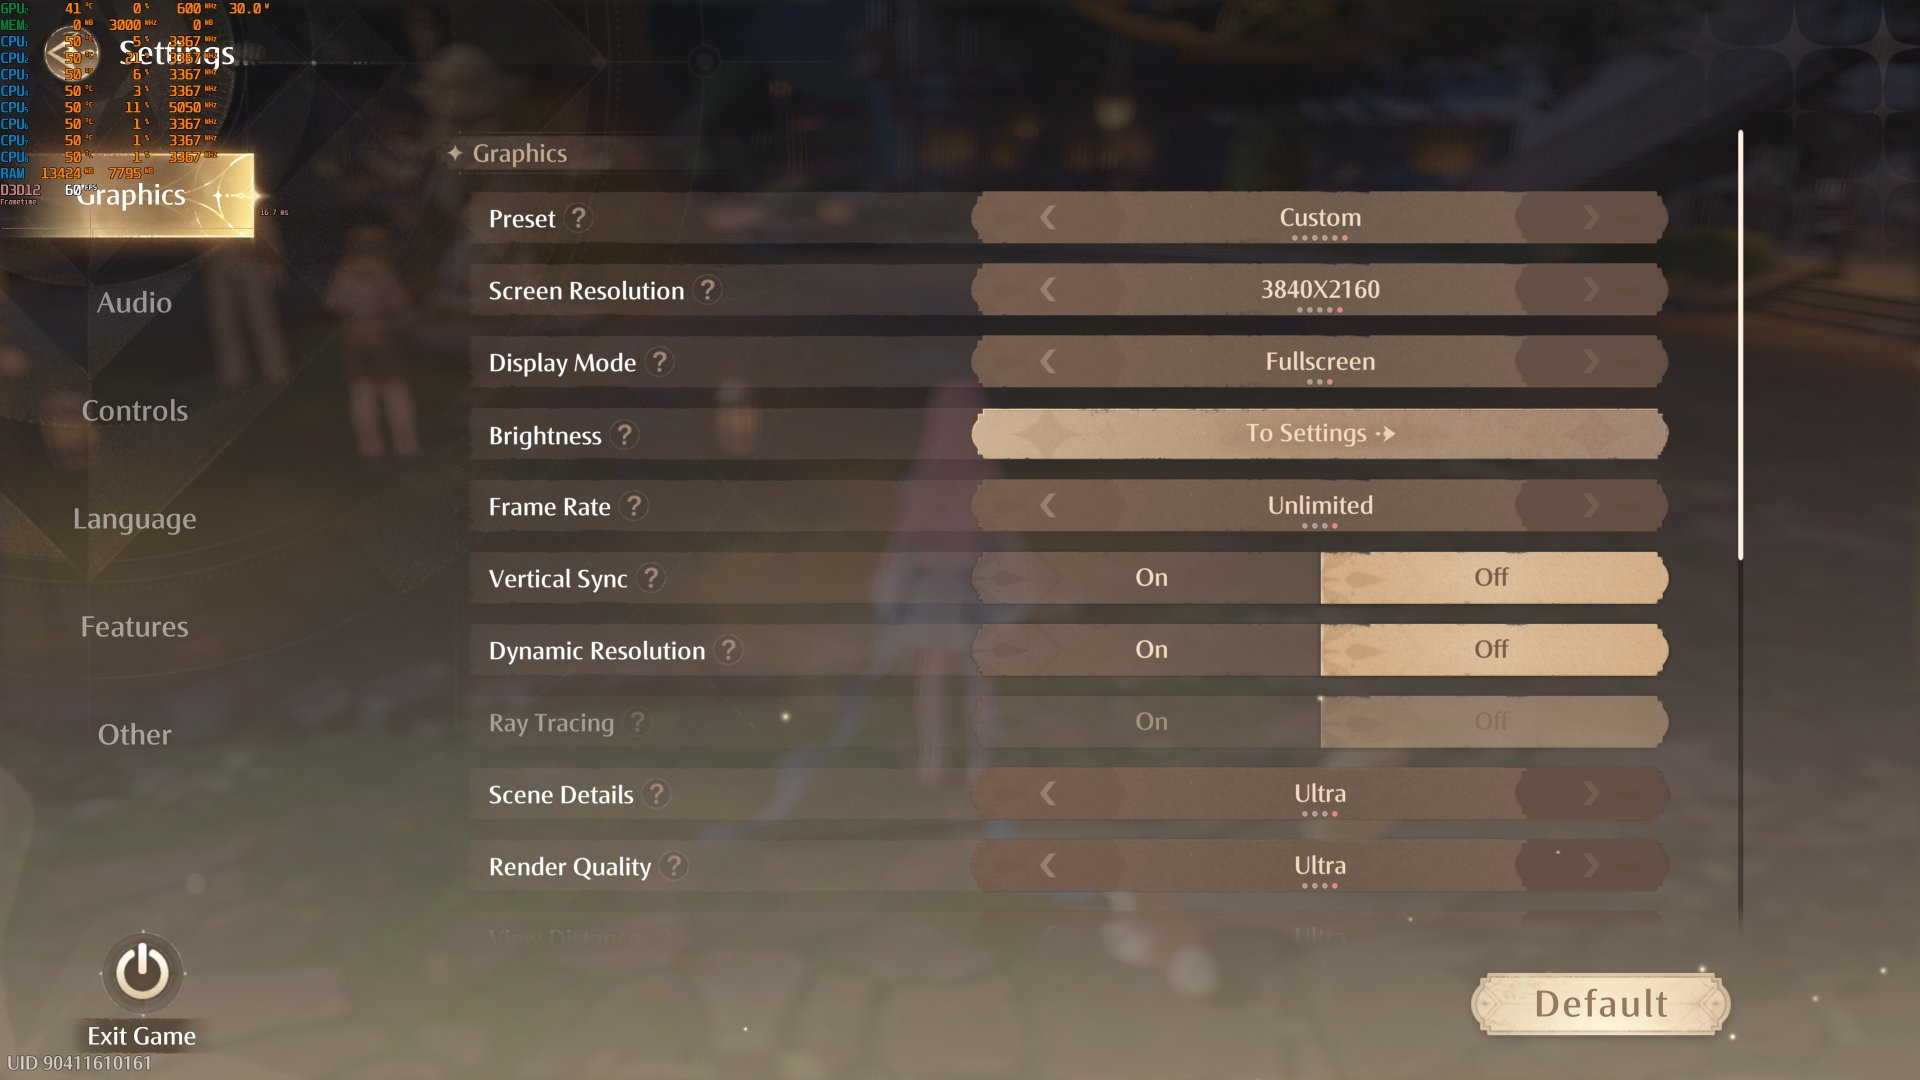Click Brightness To Settings button
The width and height of the screenshot is (1920, 1080).
pyautogui.click(x=1320, y=433)
